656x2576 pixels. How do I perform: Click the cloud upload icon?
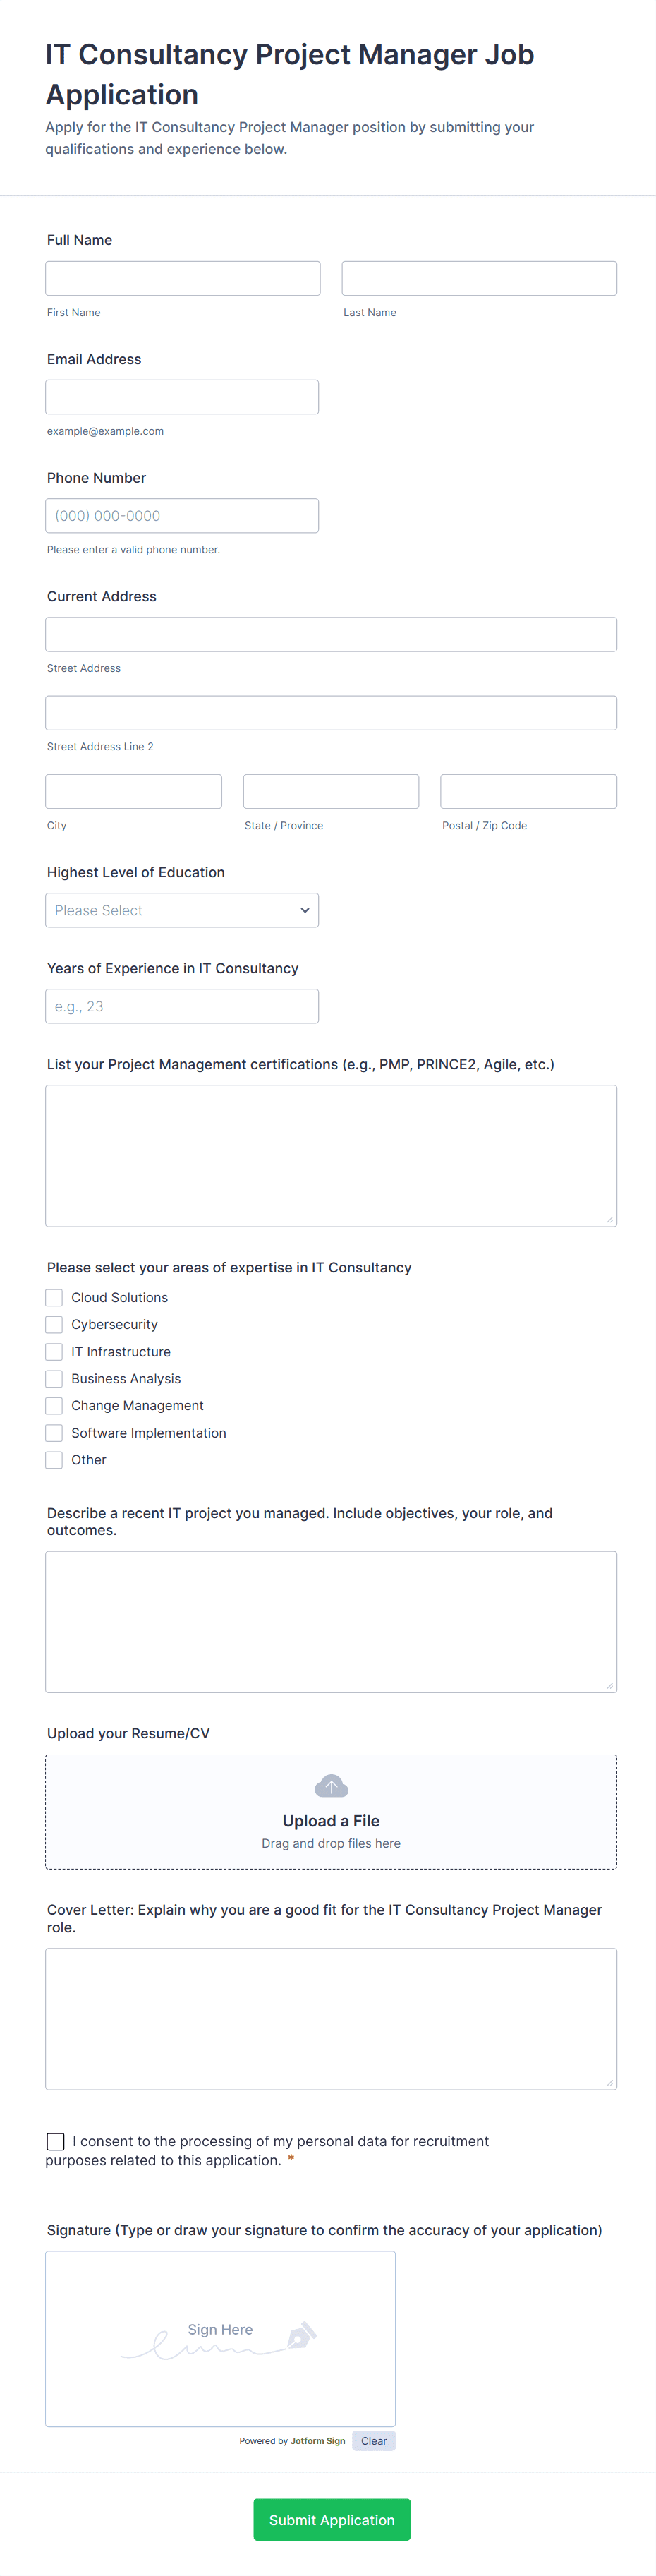tap(331, 1786)
